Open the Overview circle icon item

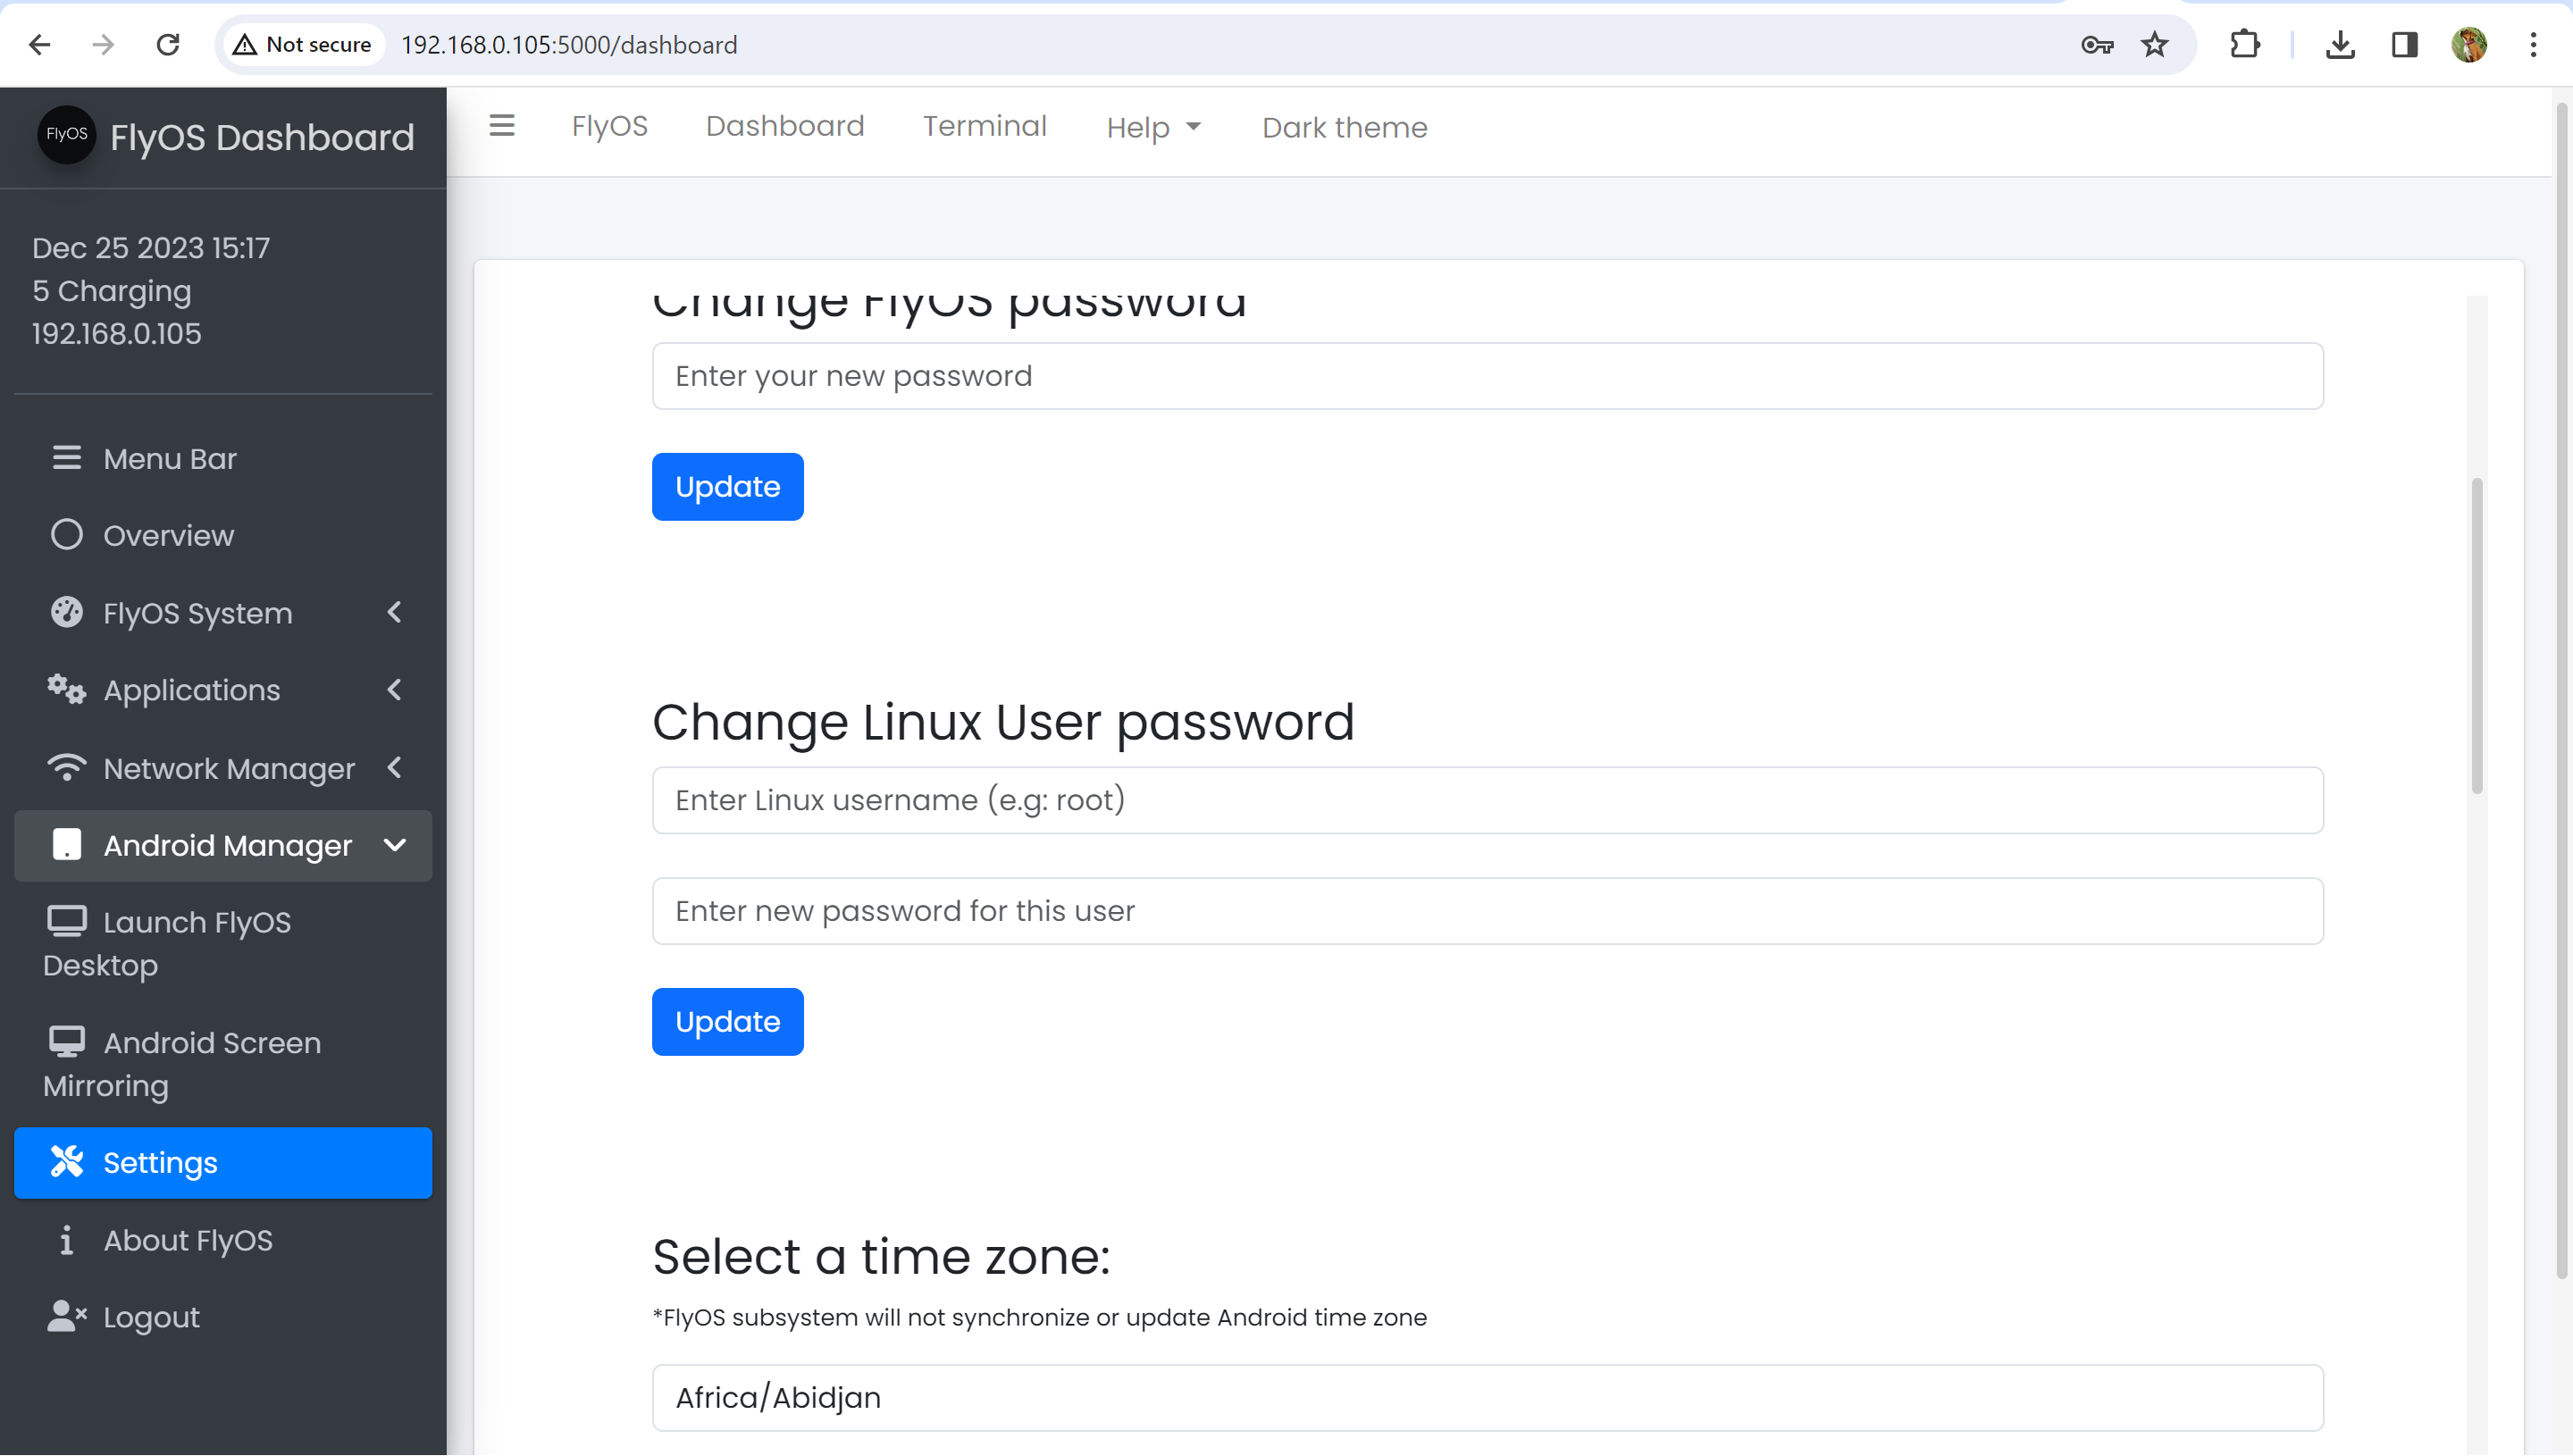(66, 535)
